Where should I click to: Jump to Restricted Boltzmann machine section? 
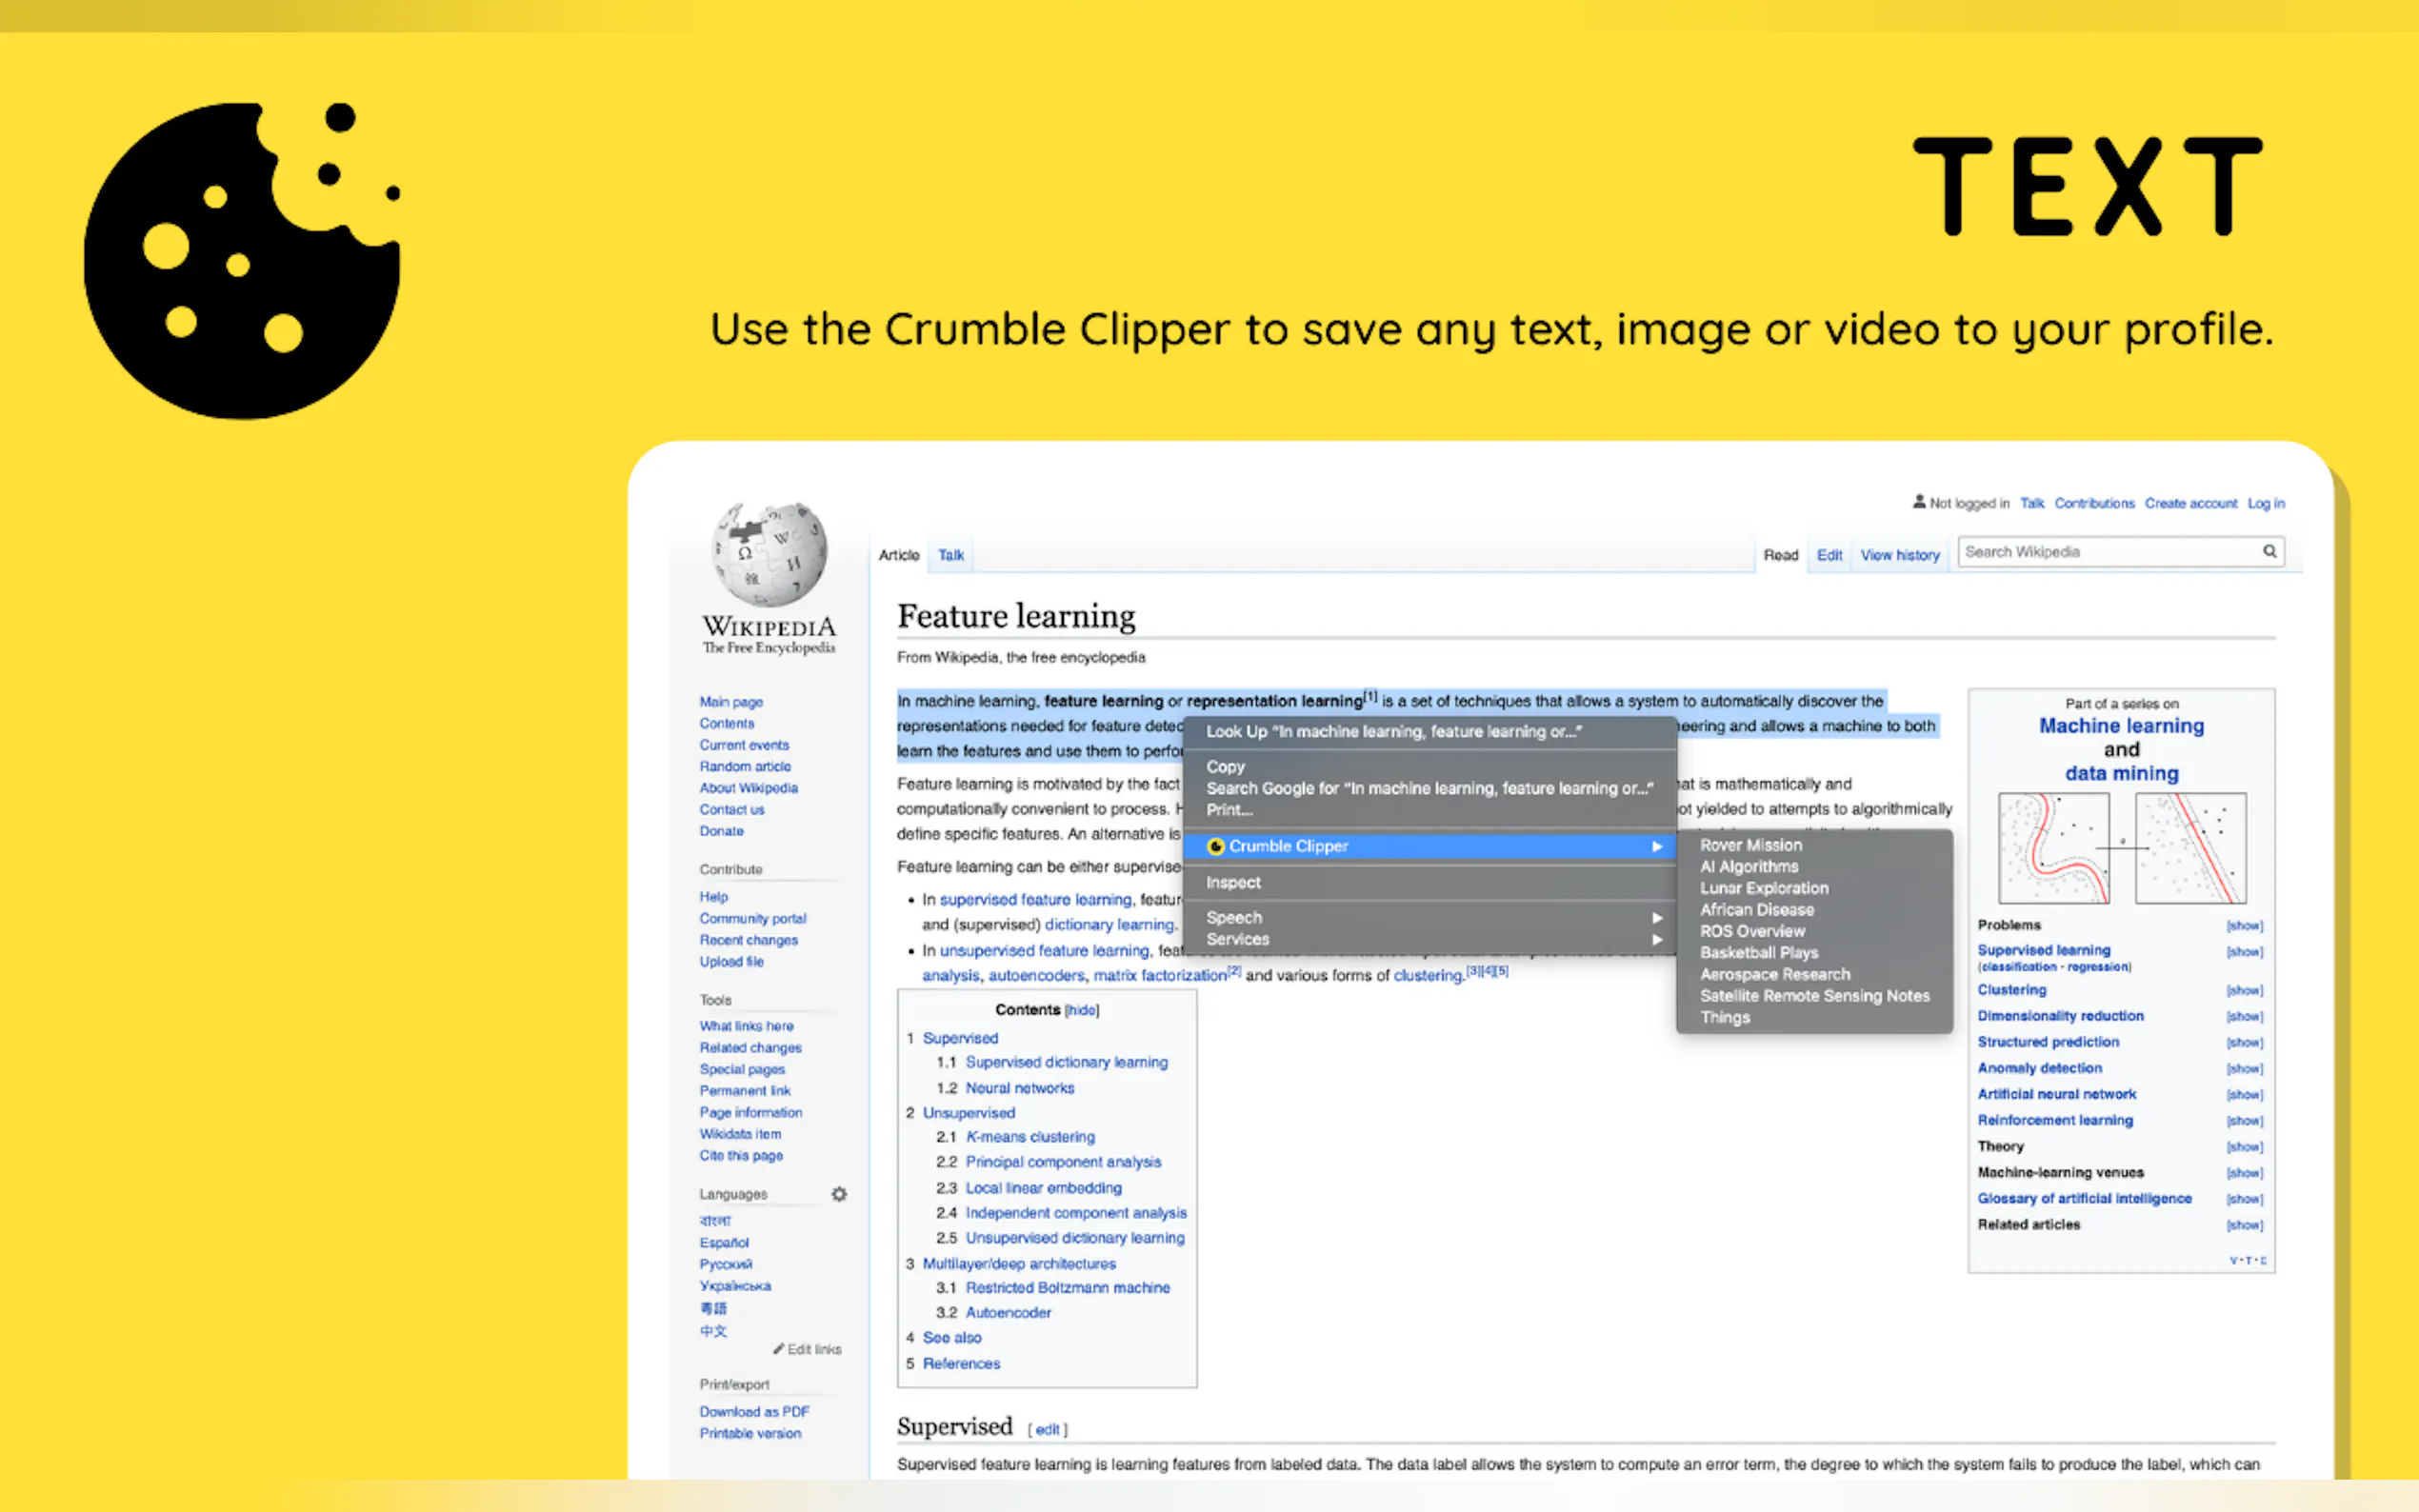1067,1288
